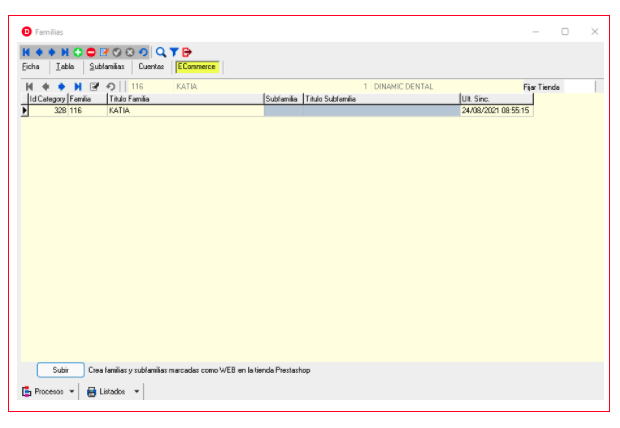Viewport: 620px width, 428px height.
Task: Select the Familia cell 116
Action: [87, 110]
